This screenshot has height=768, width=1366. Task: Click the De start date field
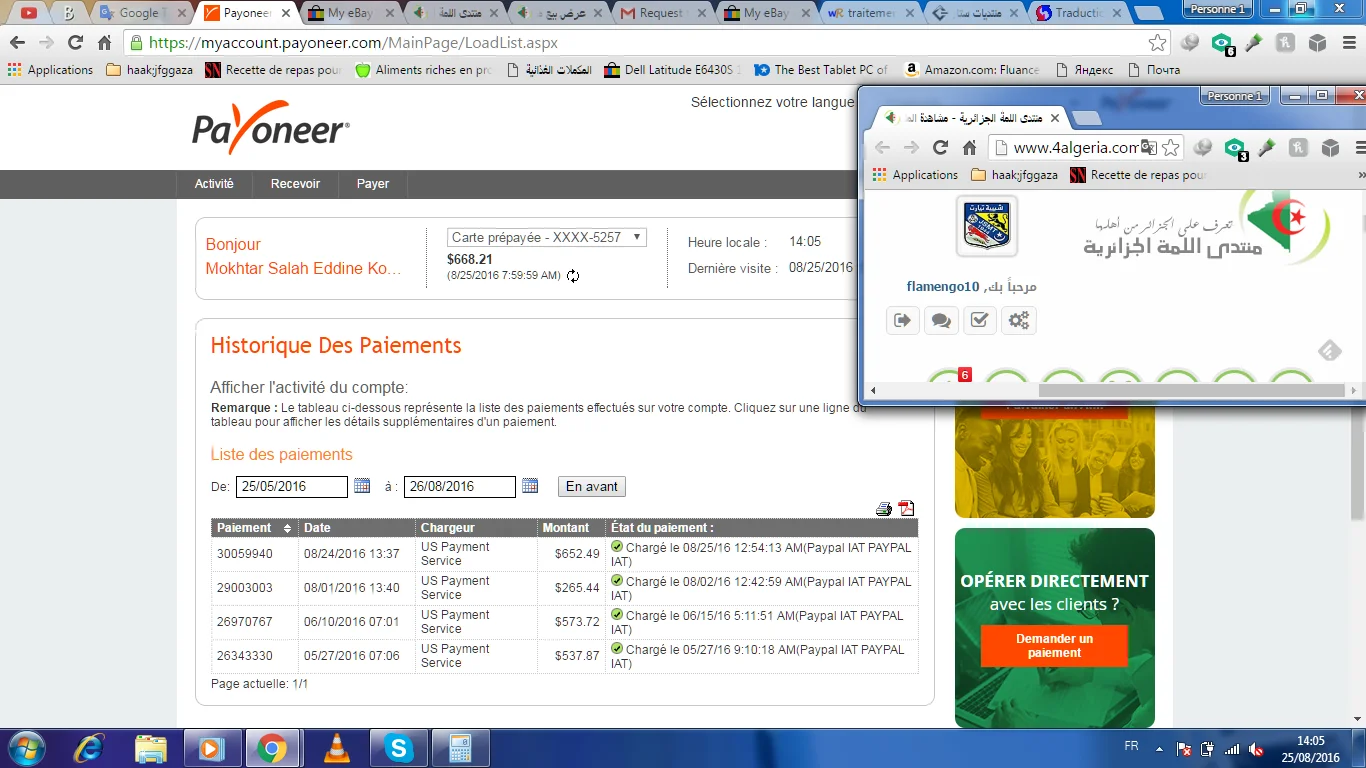click(292, 487)
